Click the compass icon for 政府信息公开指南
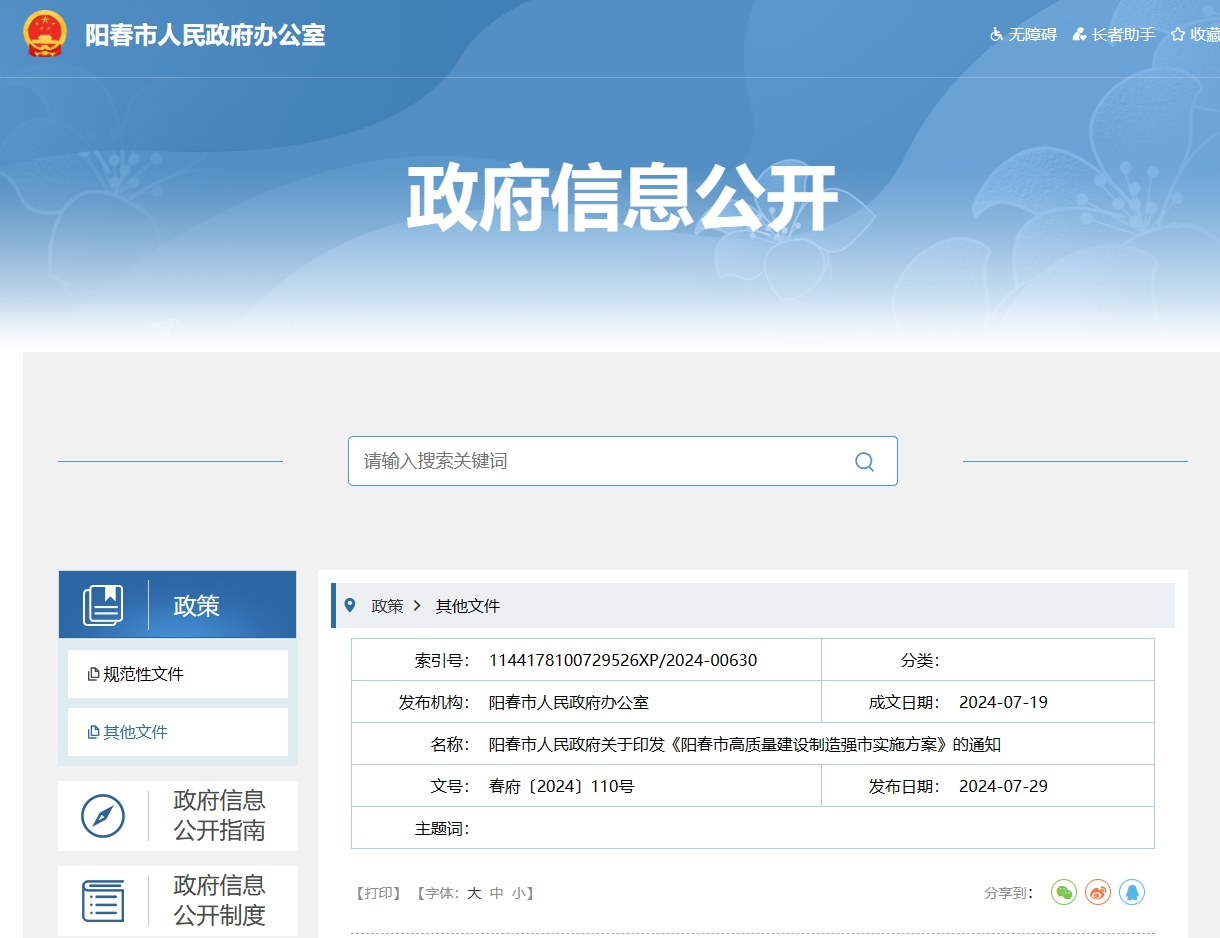 [x=103, y=816]
